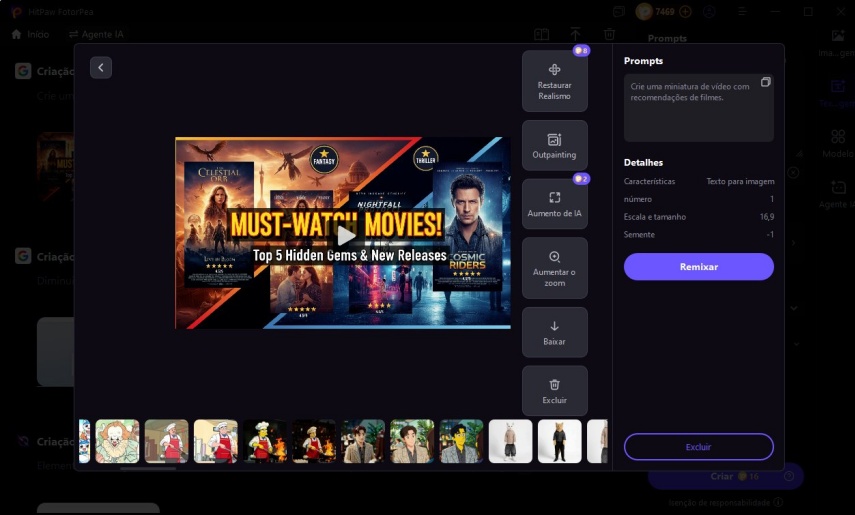This screenshot has height=515, width=855.
Task: Click the thumbnail strip horizontal scrollbar
Action: pos(148,468)
